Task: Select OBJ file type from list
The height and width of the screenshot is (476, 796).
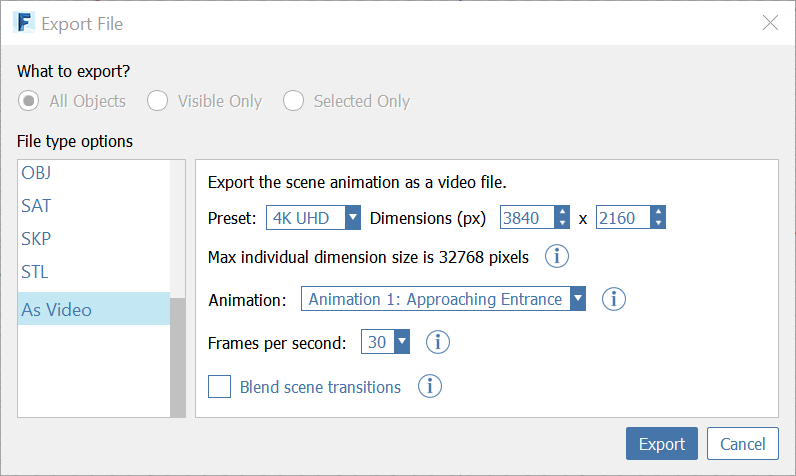Action: click(36, 173)
